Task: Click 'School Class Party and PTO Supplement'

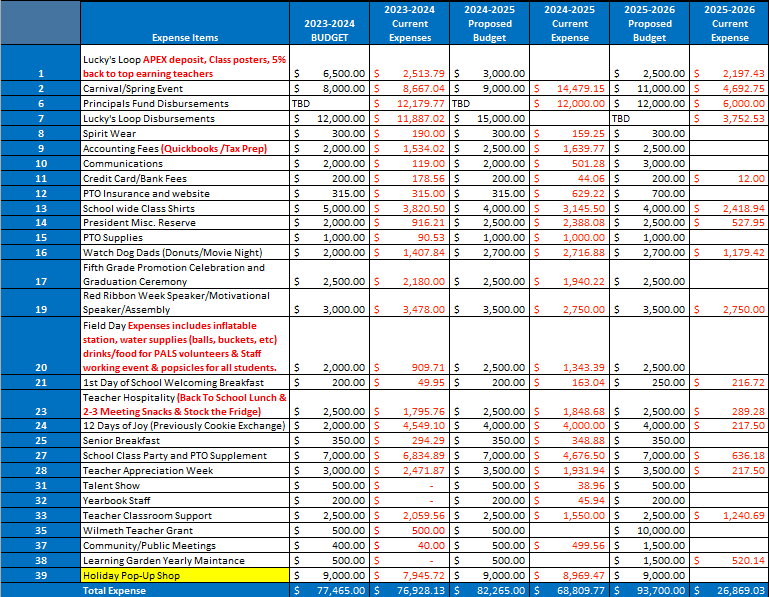Action: pyautogui.click(x=185, y=455)
